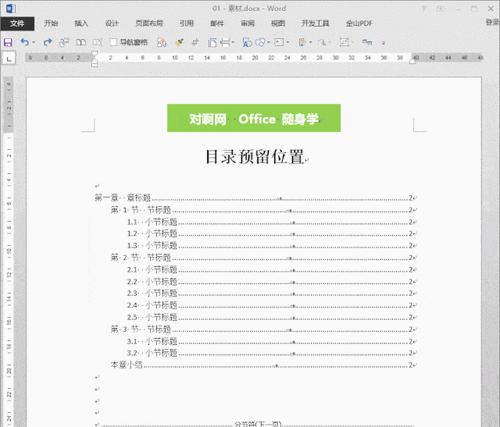Click the 登录 sign-in link
The image size is (500, 427).
coord(493,22)
